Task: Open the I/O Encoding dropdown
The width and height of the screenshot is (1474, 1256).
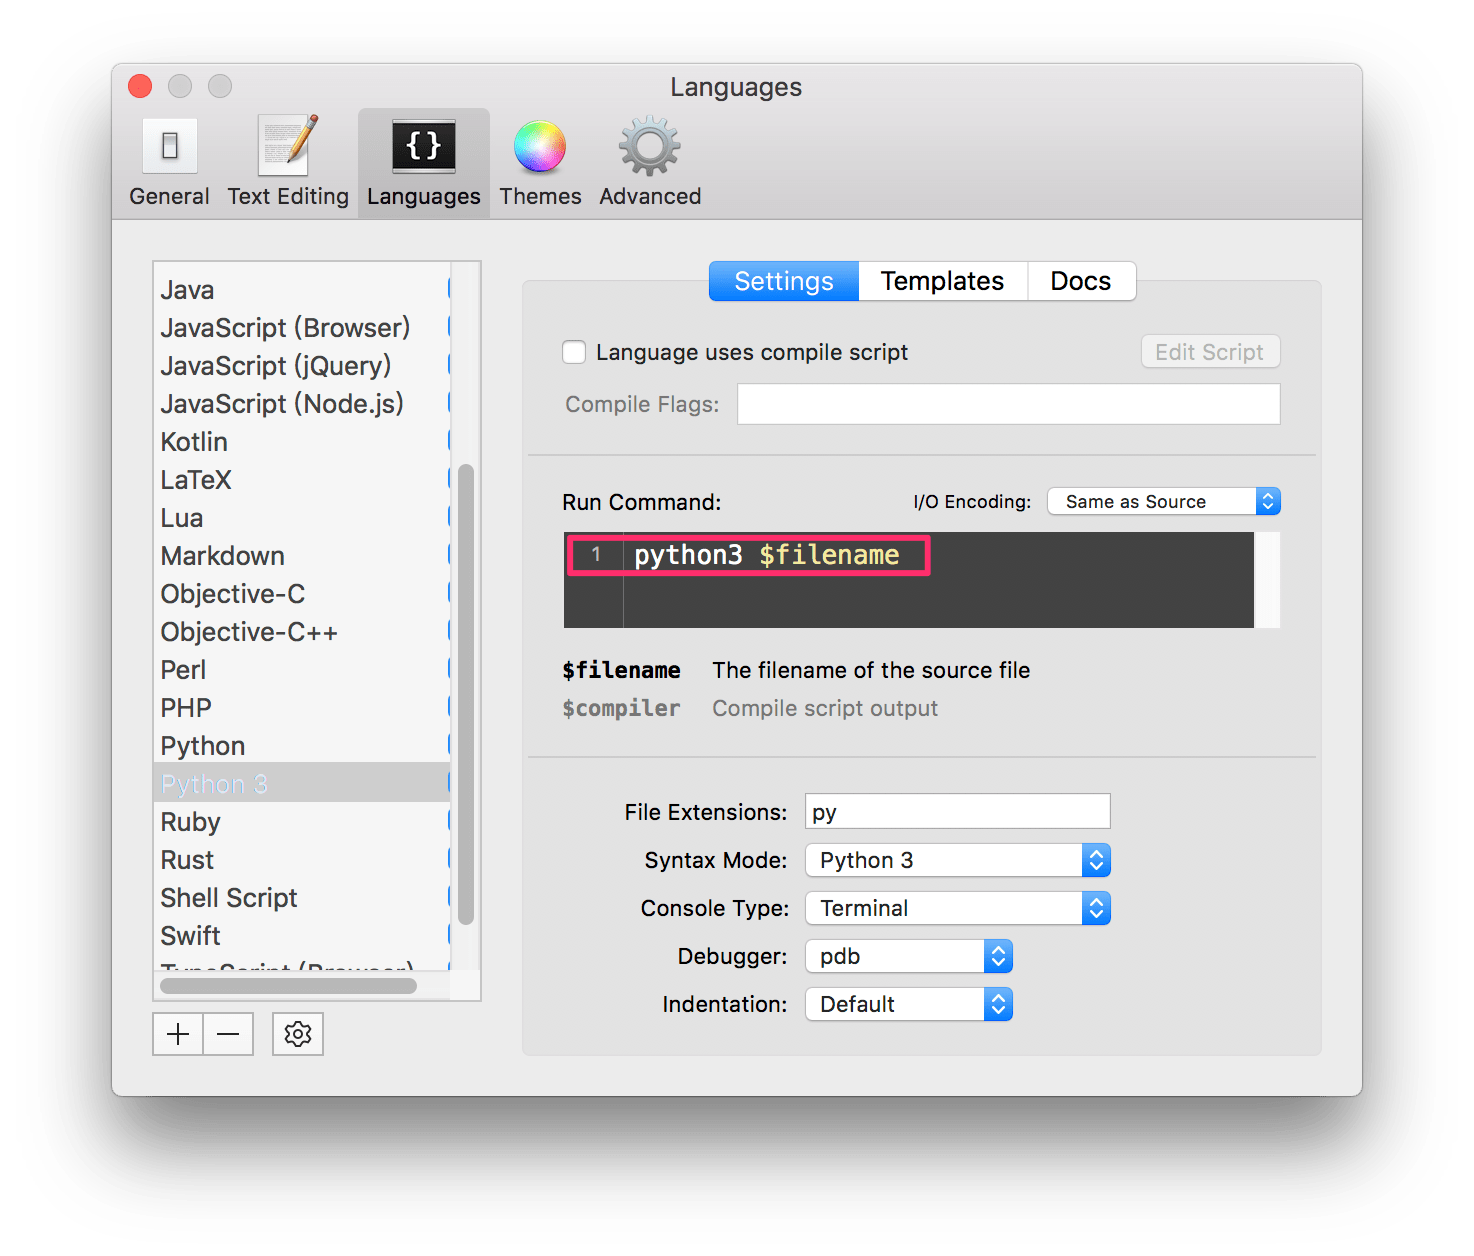Action: tap(1163, 501)
